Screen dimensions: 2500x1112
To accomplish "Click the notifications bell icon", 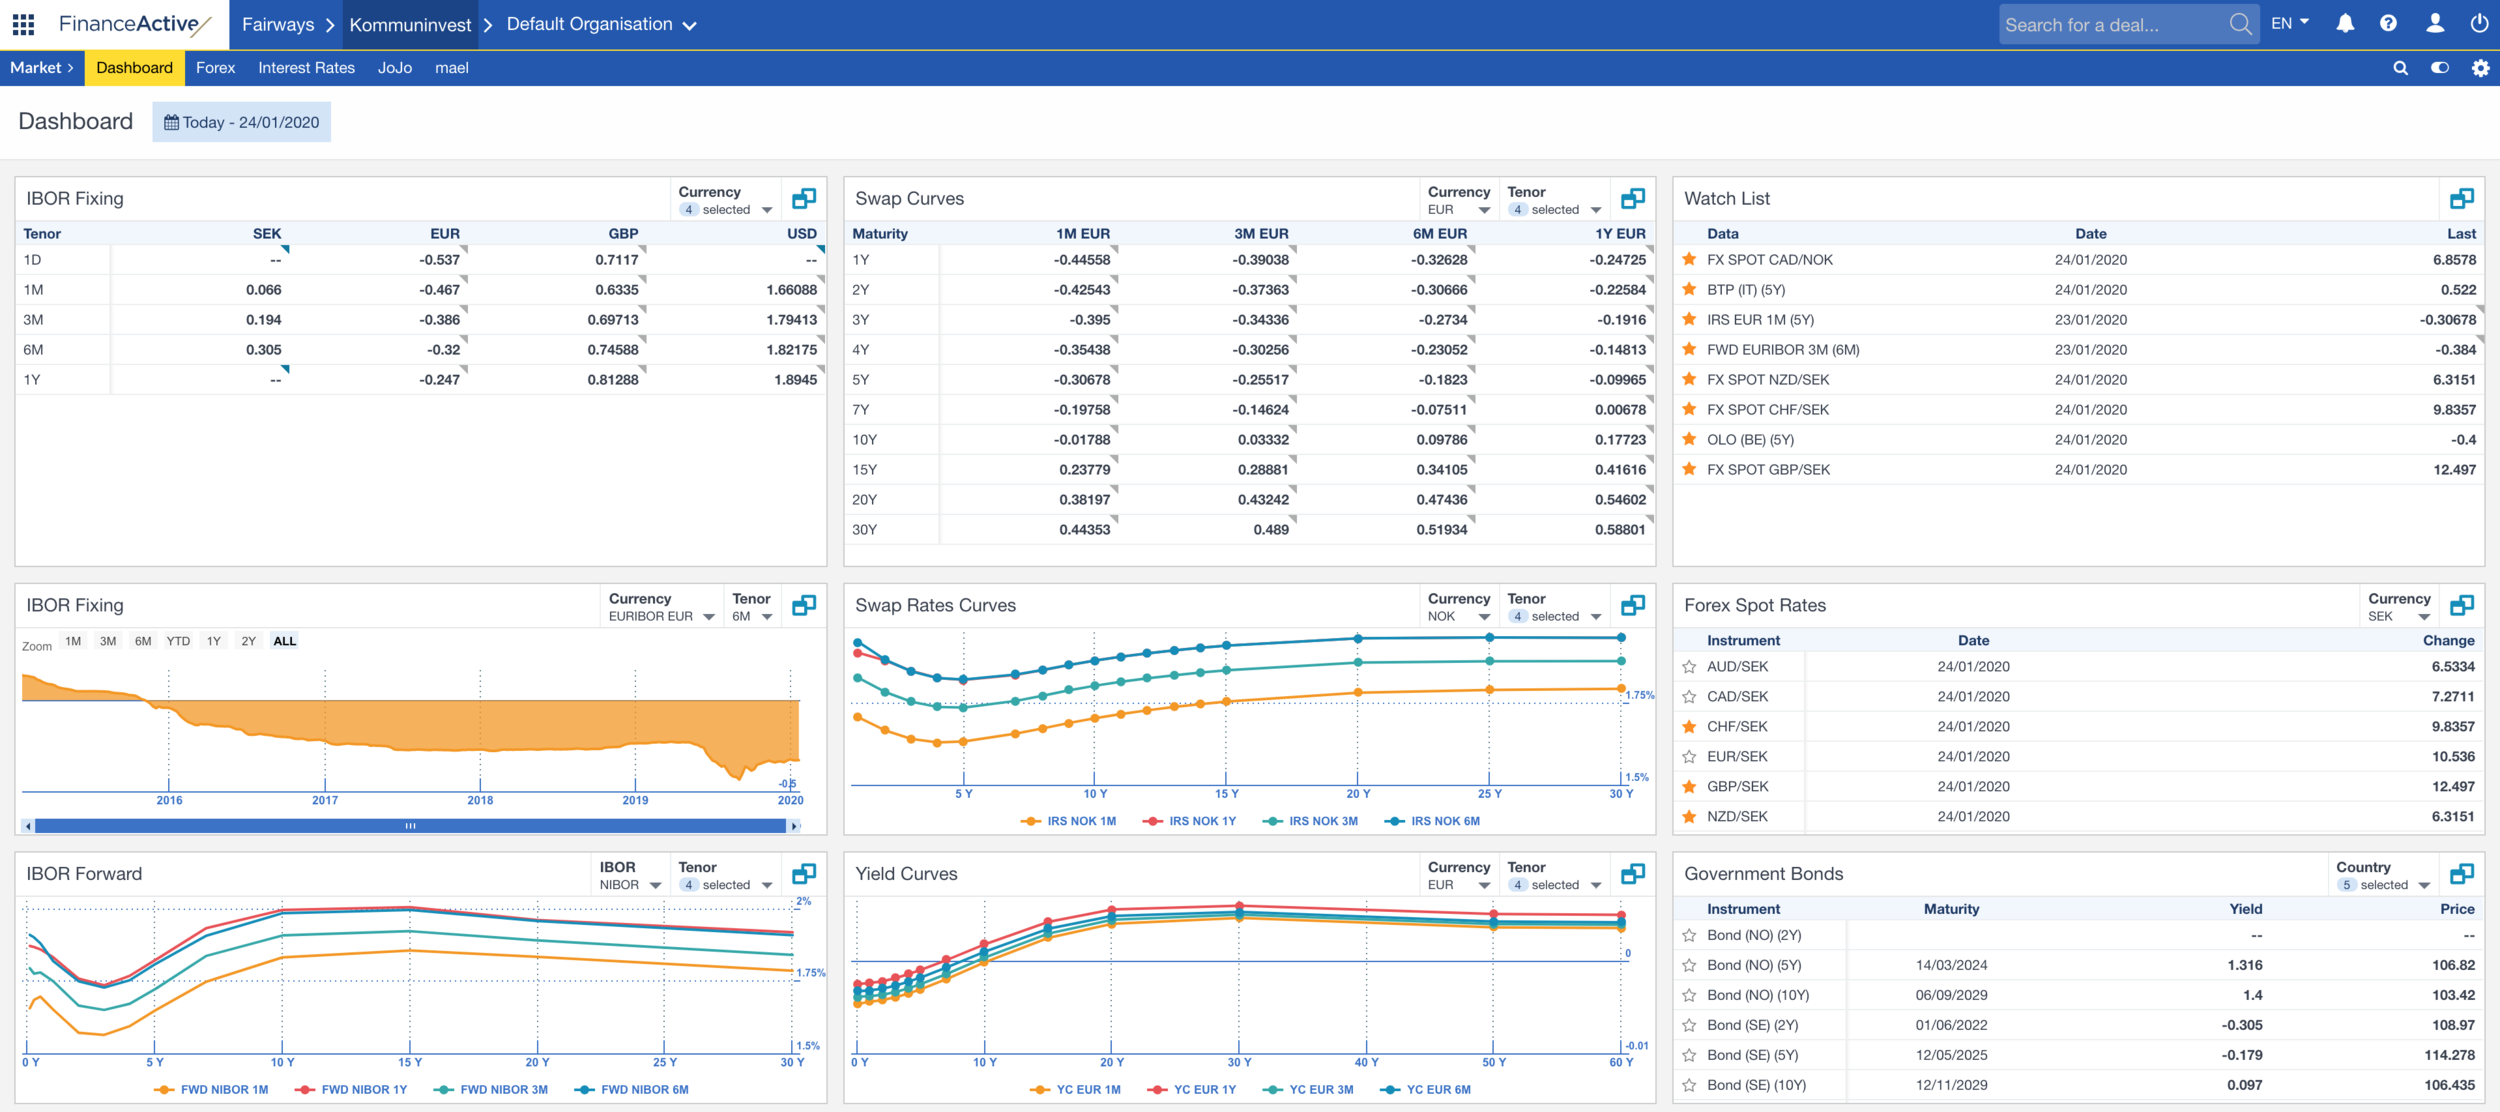I will coord(2345,24).
